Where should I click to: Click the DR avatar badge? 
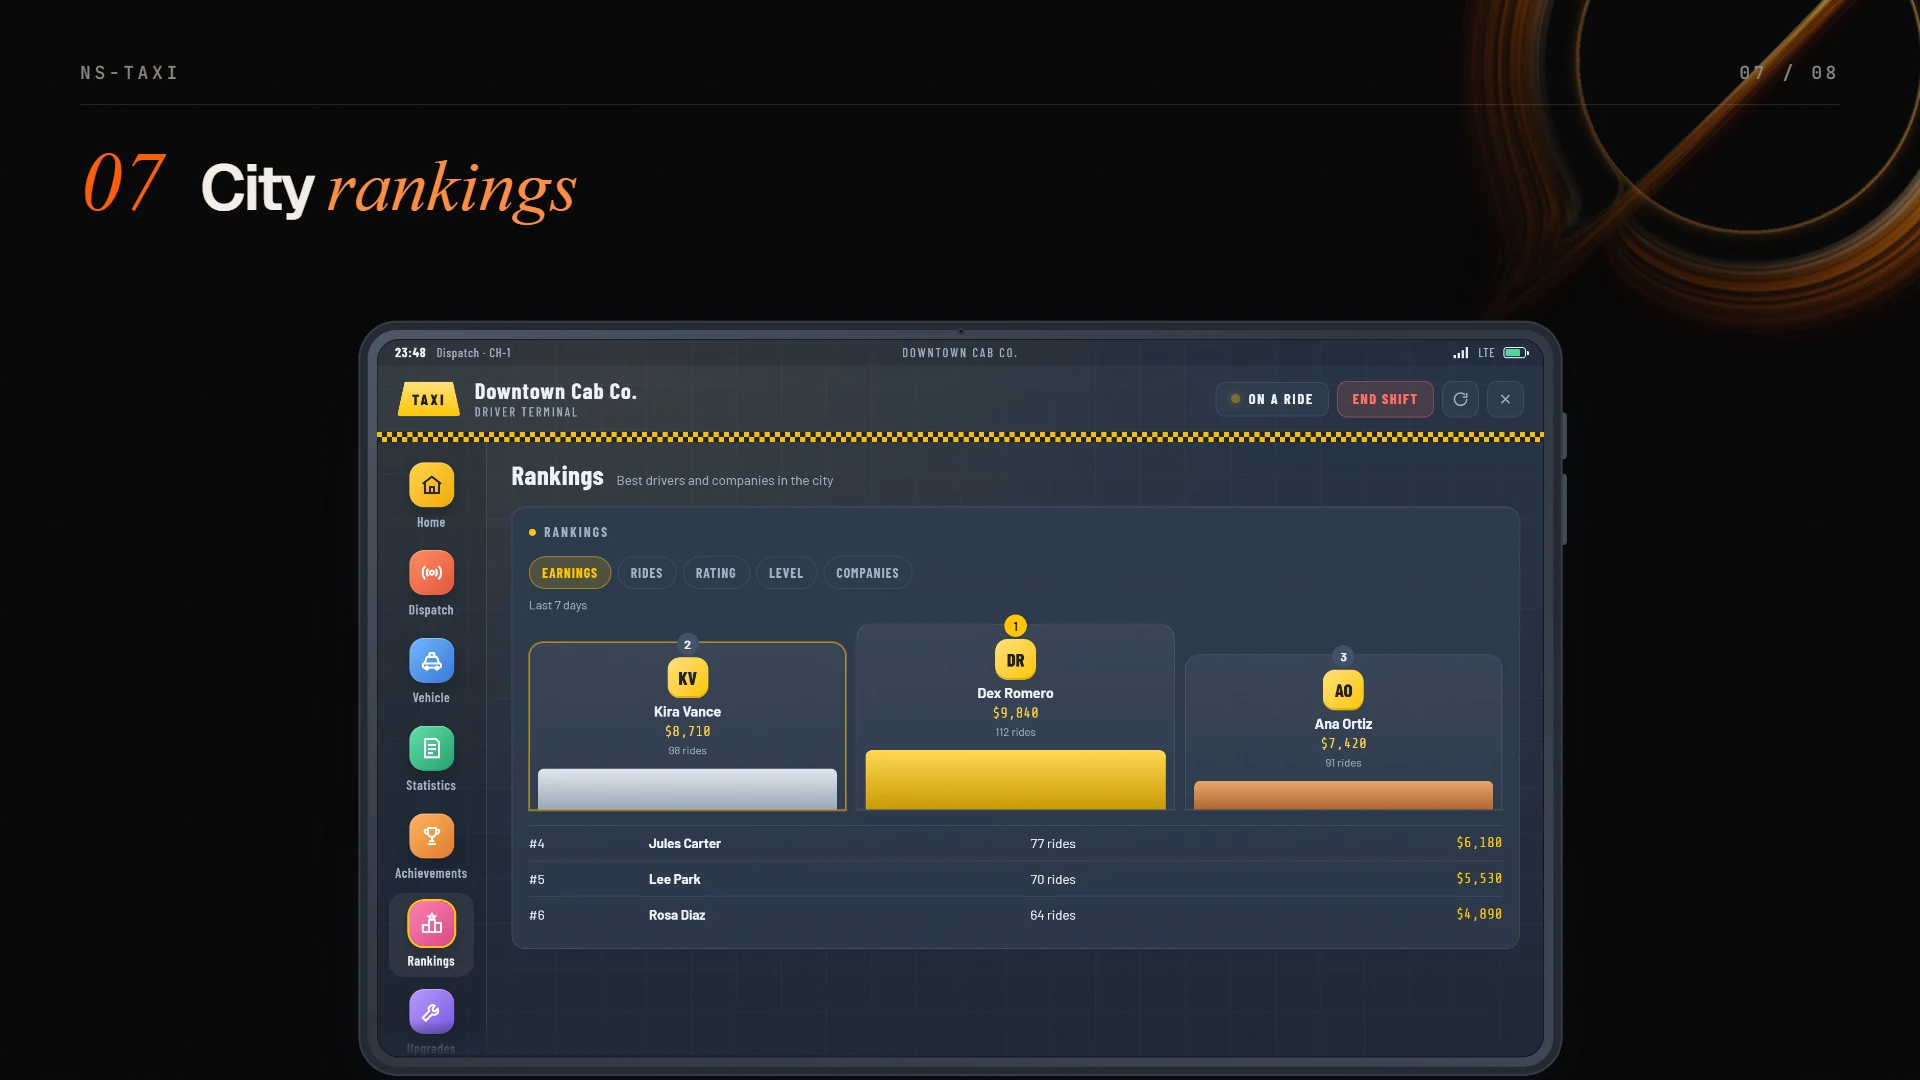[x=1015, y=660]
